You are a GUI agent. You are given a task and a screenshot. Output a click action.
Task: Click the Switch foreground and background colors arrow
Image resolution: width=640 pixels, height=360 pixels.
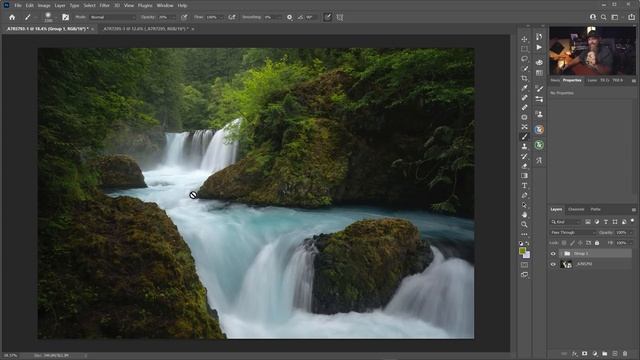point(528,244)
